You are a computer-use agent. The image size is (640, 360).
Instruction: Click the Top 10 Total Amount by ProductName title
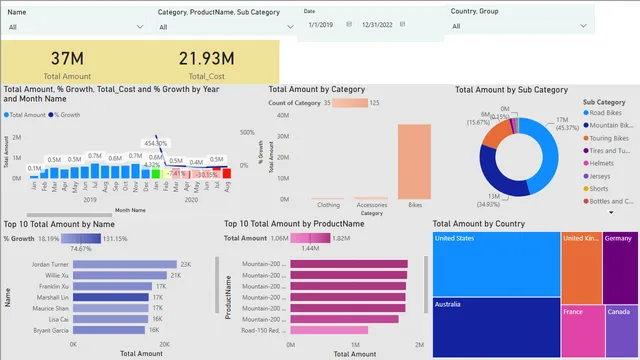point(294,224)
